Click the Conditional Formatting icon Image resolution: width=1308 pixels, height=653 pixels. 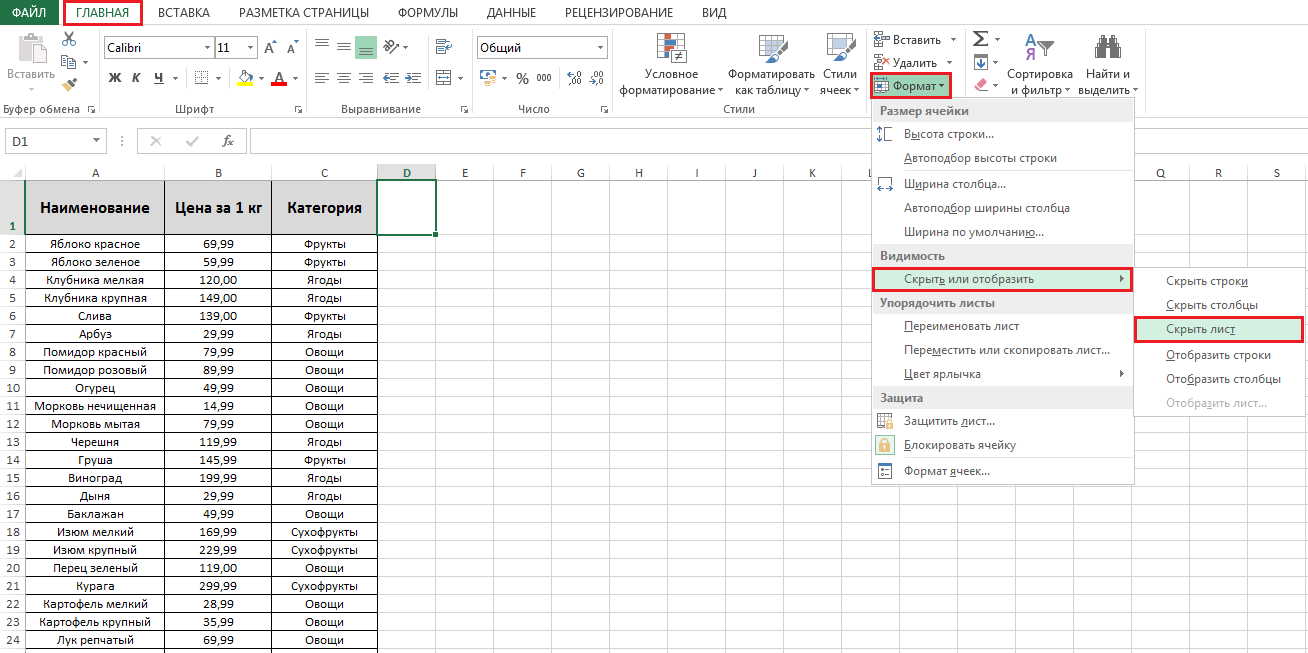tap(670, 48)
